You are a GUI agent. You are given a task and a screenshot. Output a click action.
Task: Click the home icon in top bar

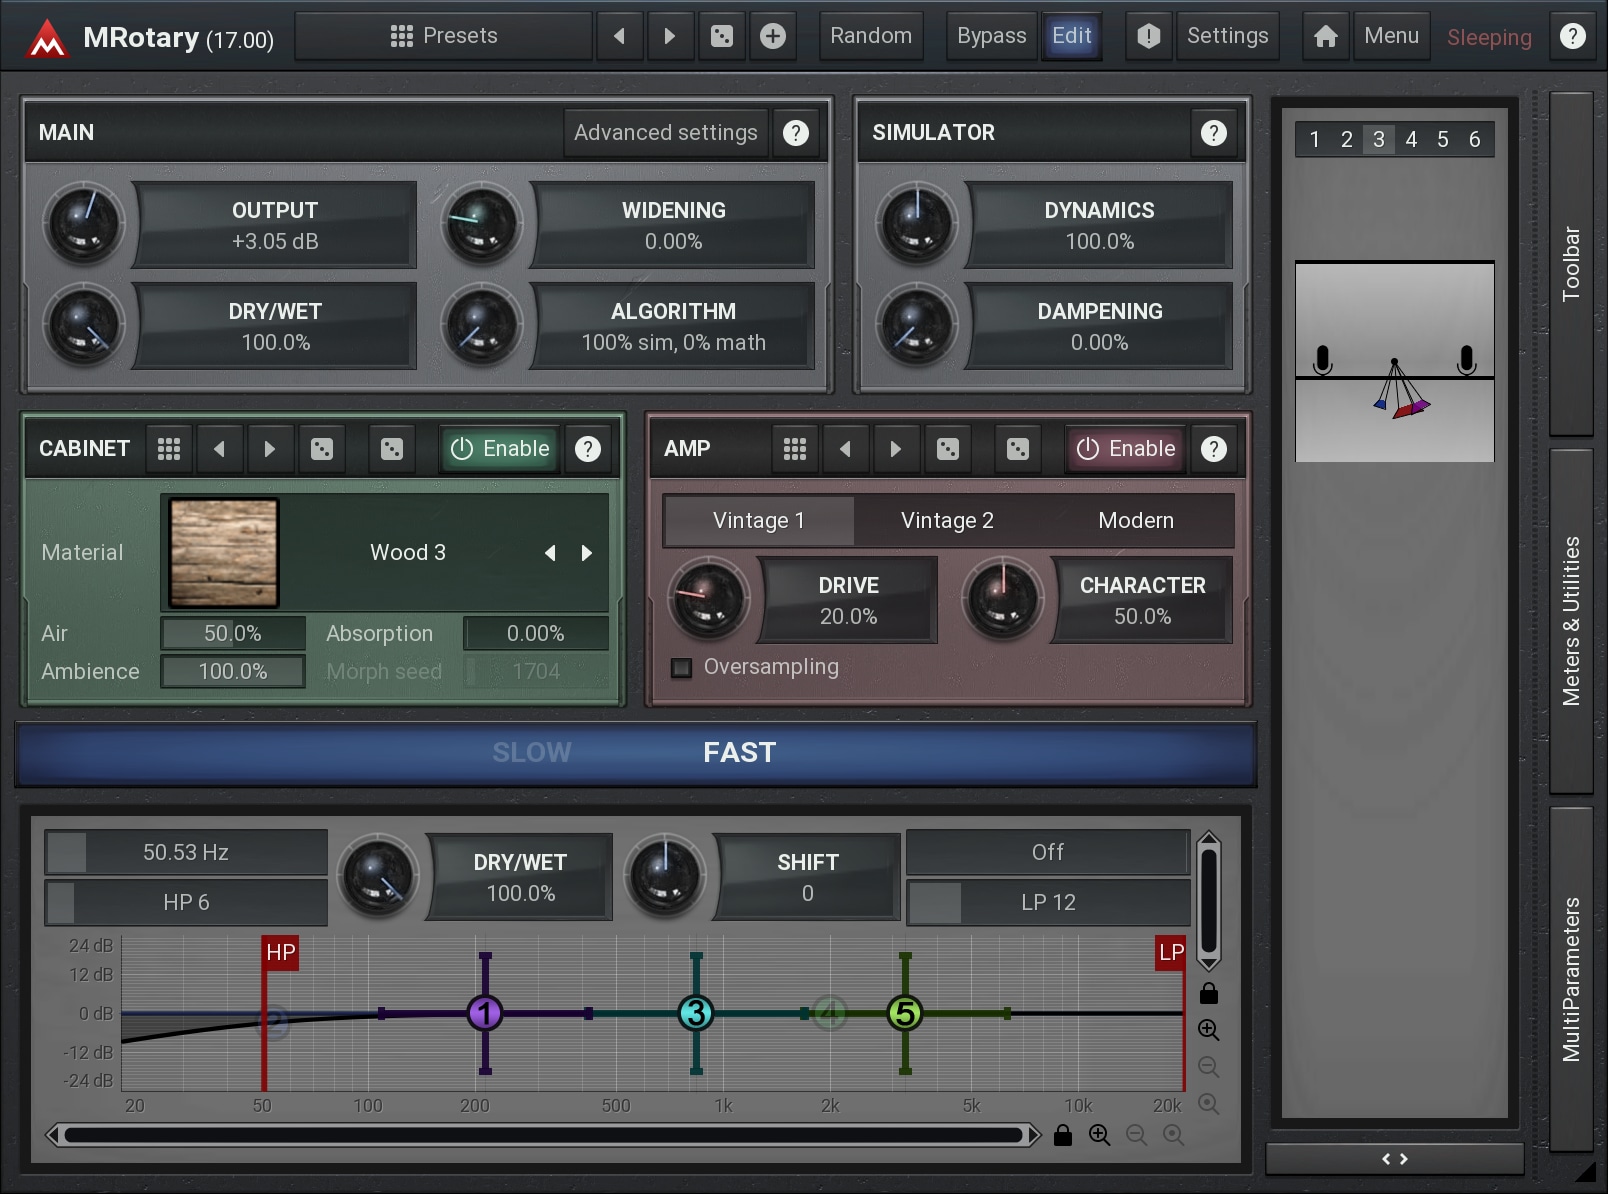[x=1325, y=37]
